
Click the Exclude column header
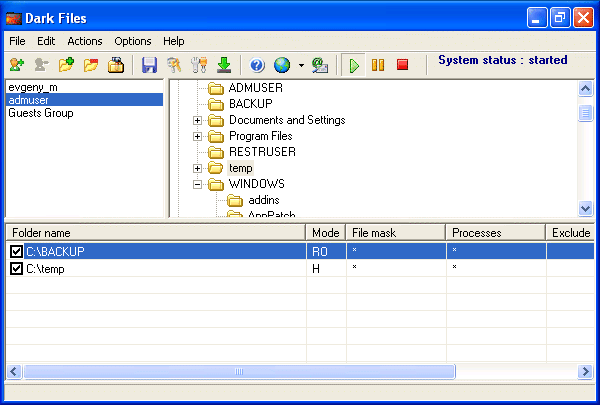[x=570, y=233]
